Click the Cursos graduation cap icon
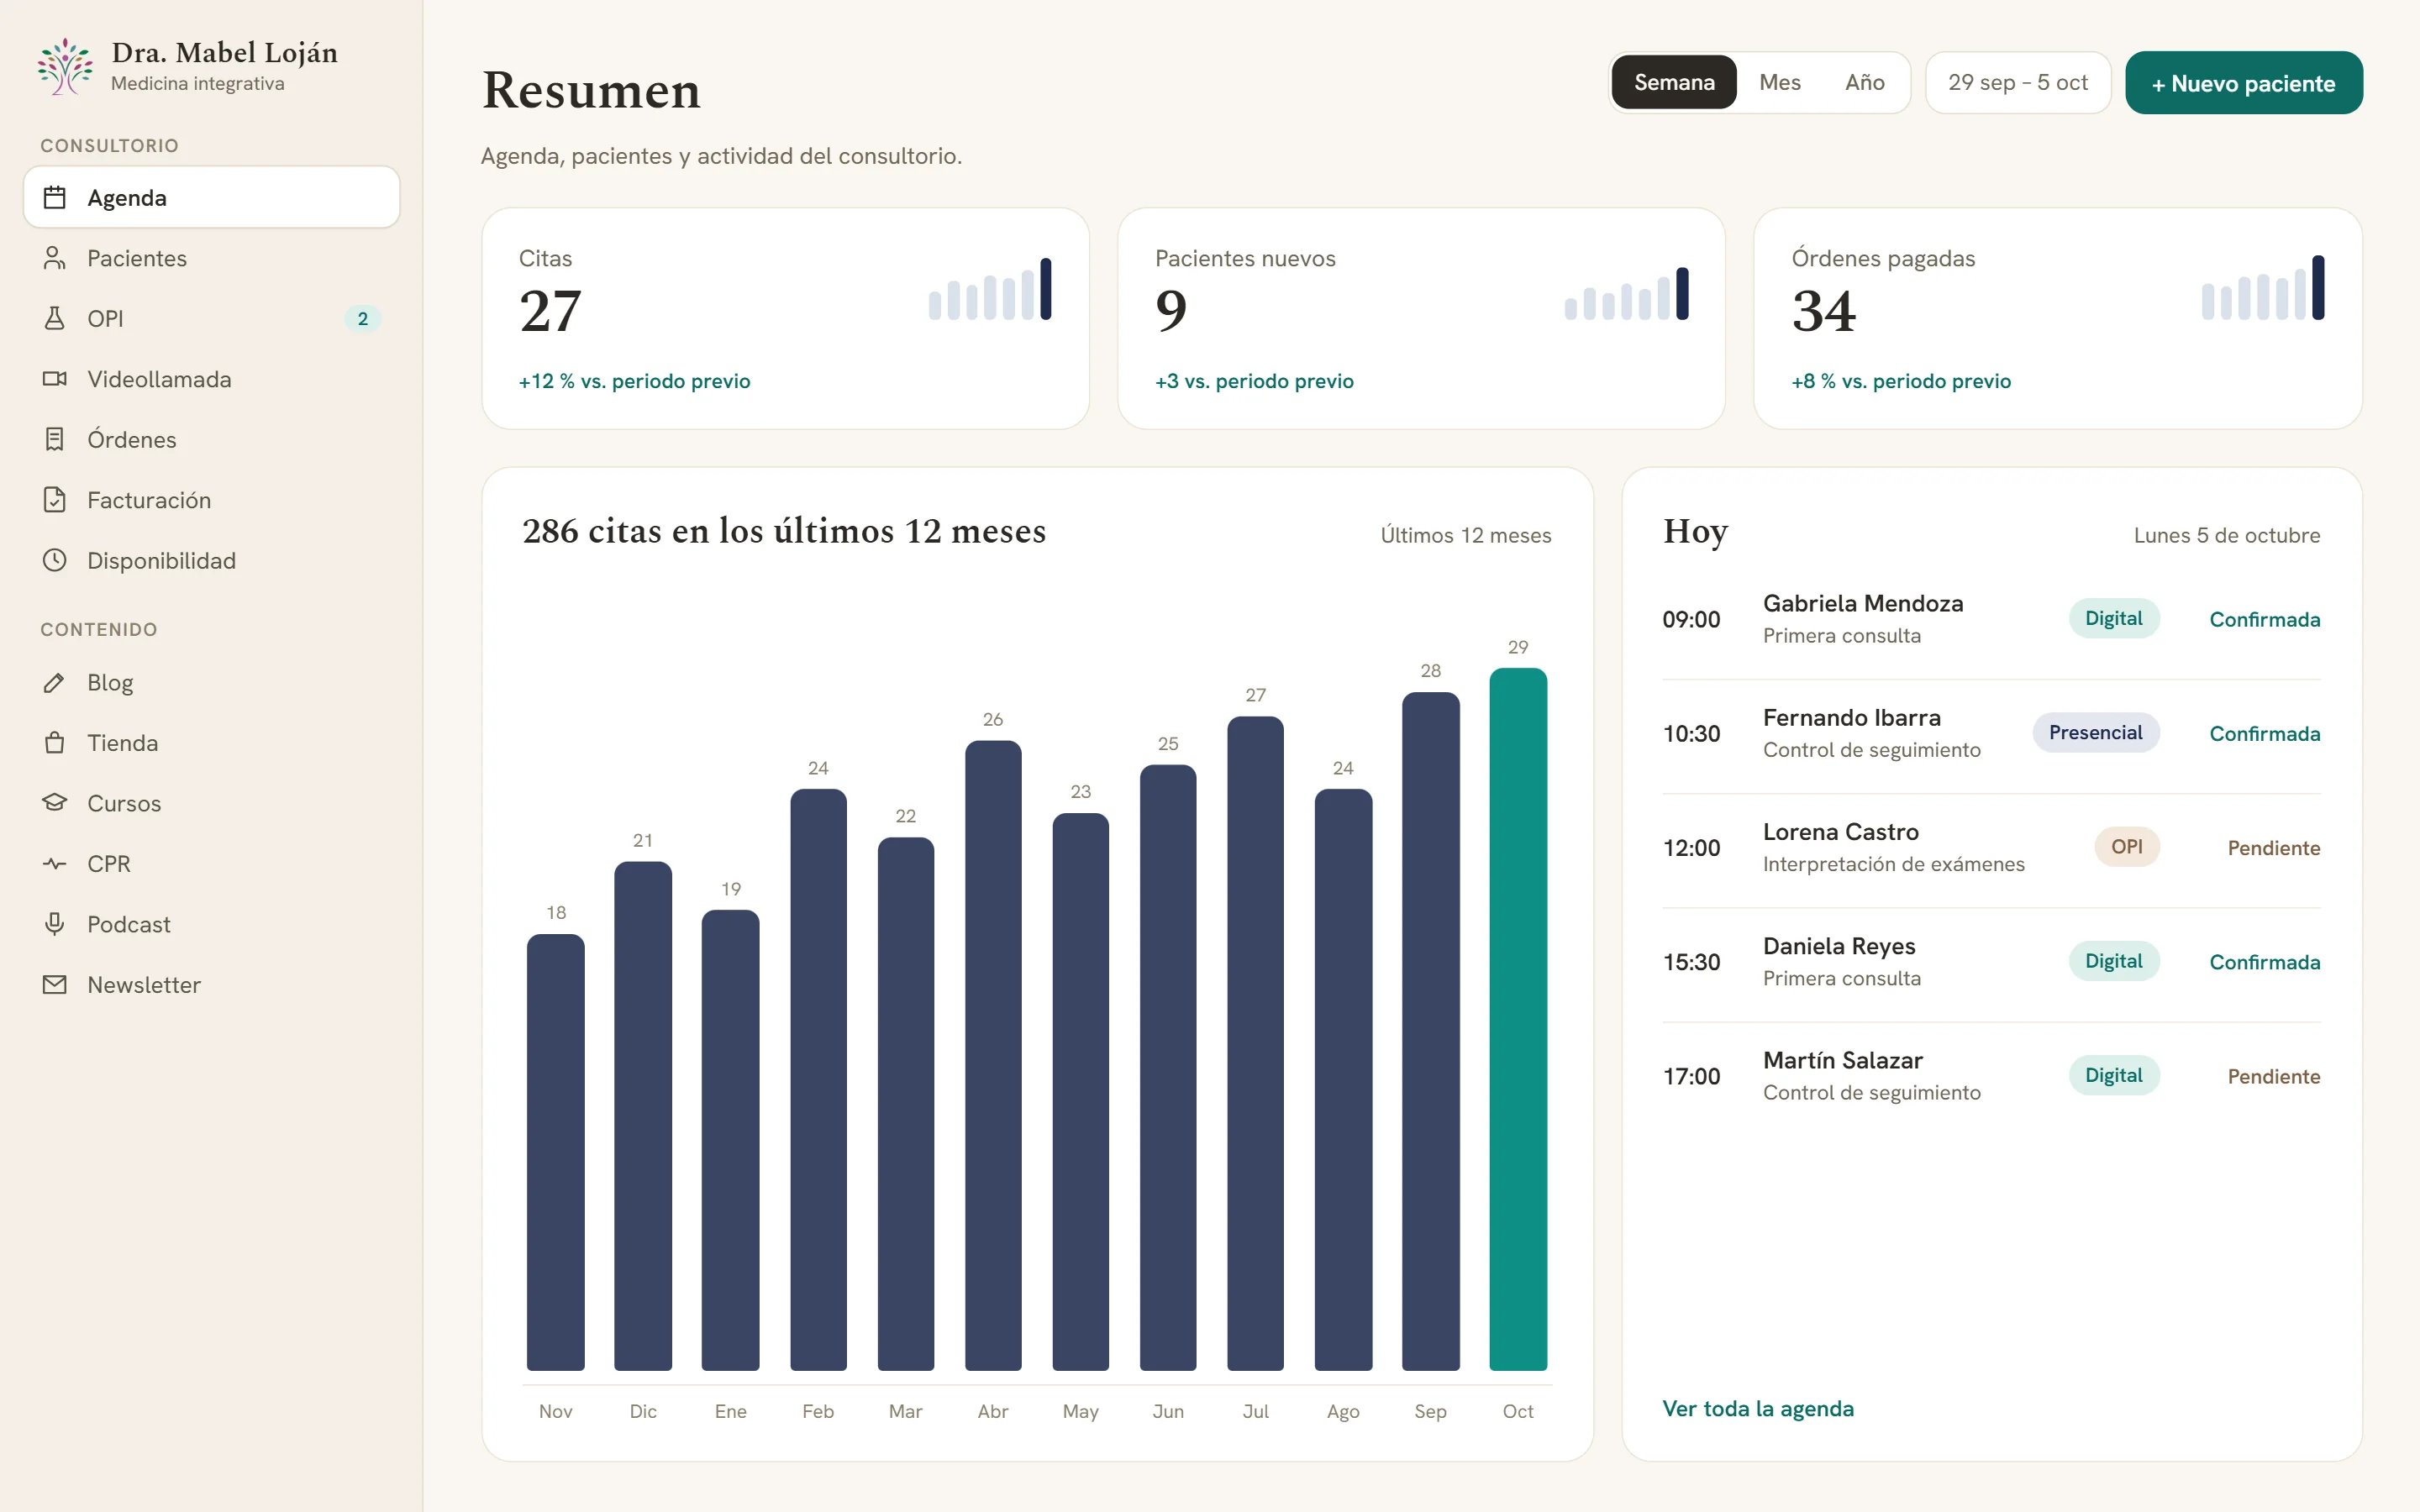The width and height of the screenshot is (2420, 1512). [x=55, y=803]
